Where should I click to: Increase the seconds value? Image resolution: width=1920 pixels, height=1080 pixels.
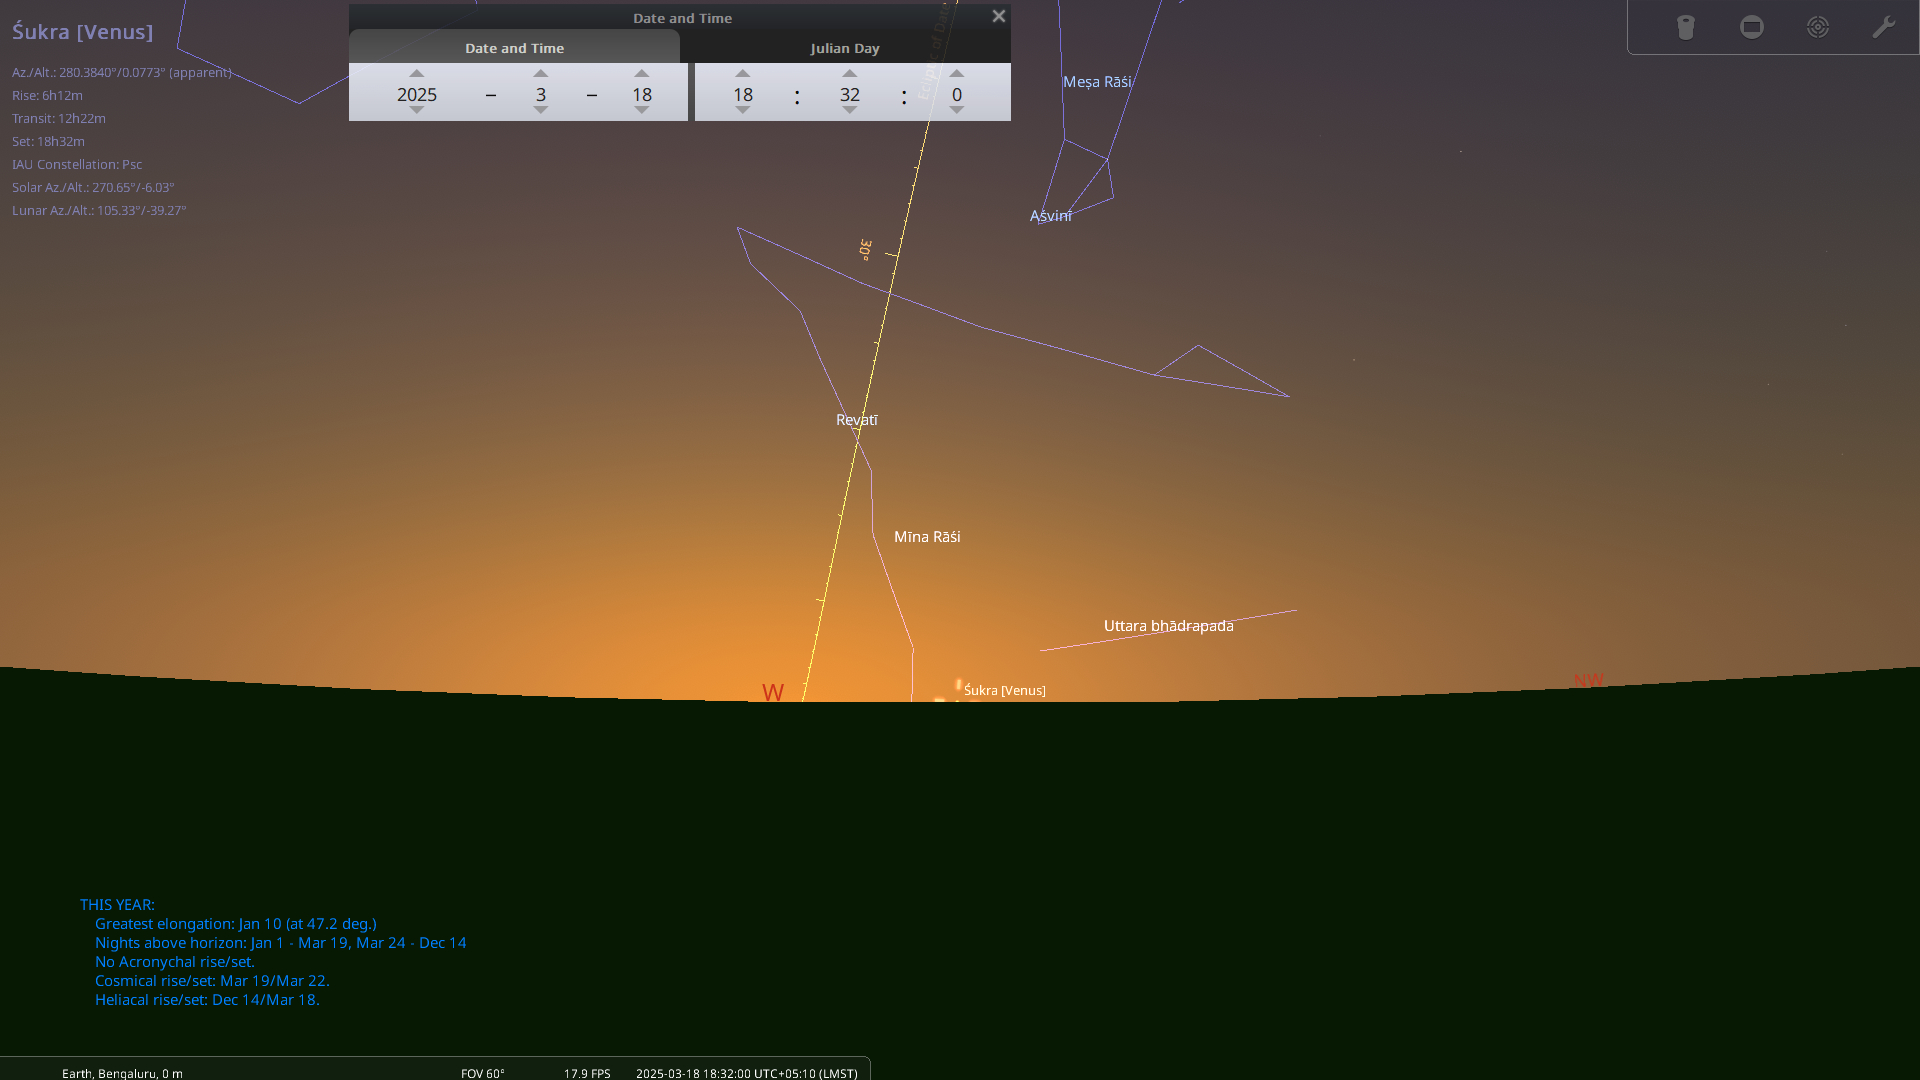(x=956, y=73)
